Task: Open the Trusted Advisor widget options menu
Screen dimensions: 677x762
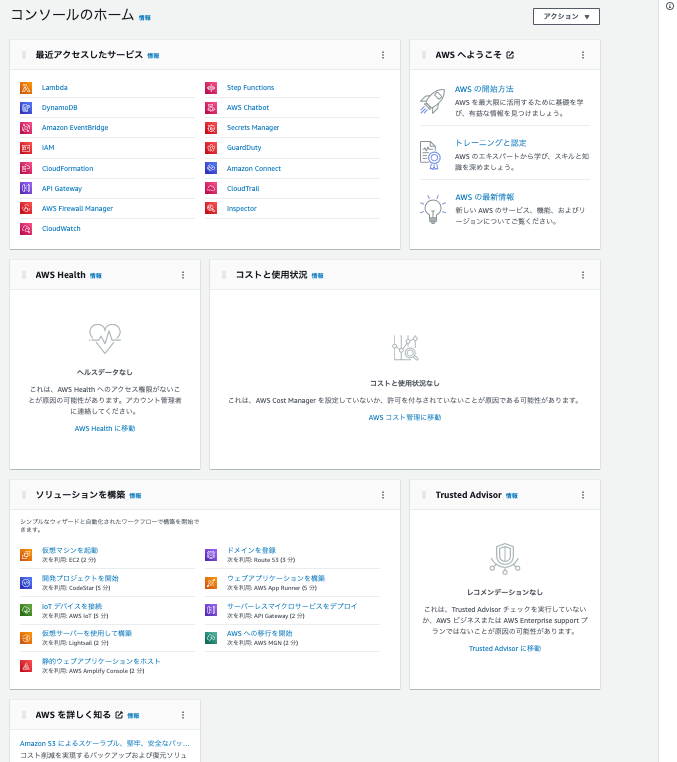Action: coord(583,495)
